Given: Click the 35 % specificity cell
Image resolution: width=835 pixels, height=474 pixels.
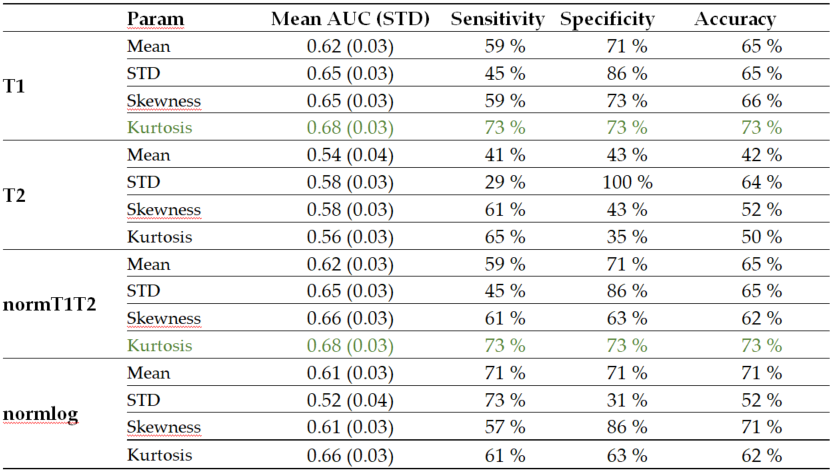Looking at the screenshot, I should pos(630,237).
